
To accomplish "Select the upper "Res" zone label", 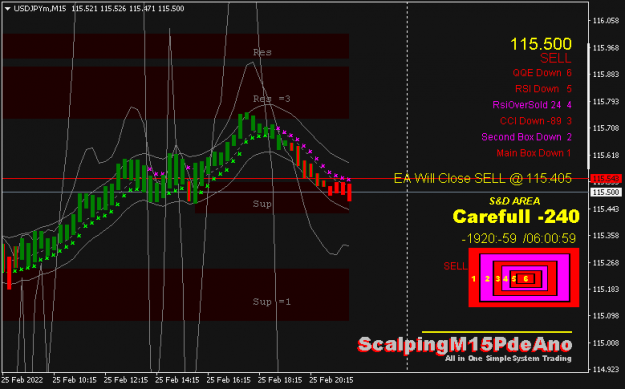I will 262,52.
